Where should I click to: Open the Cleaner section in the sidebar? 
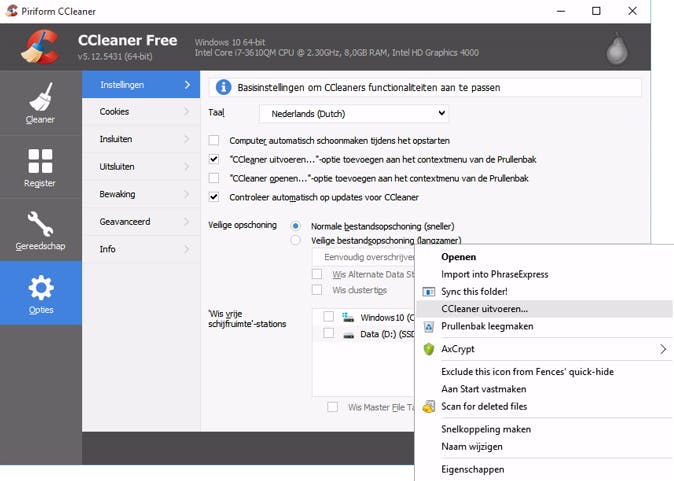40,103
